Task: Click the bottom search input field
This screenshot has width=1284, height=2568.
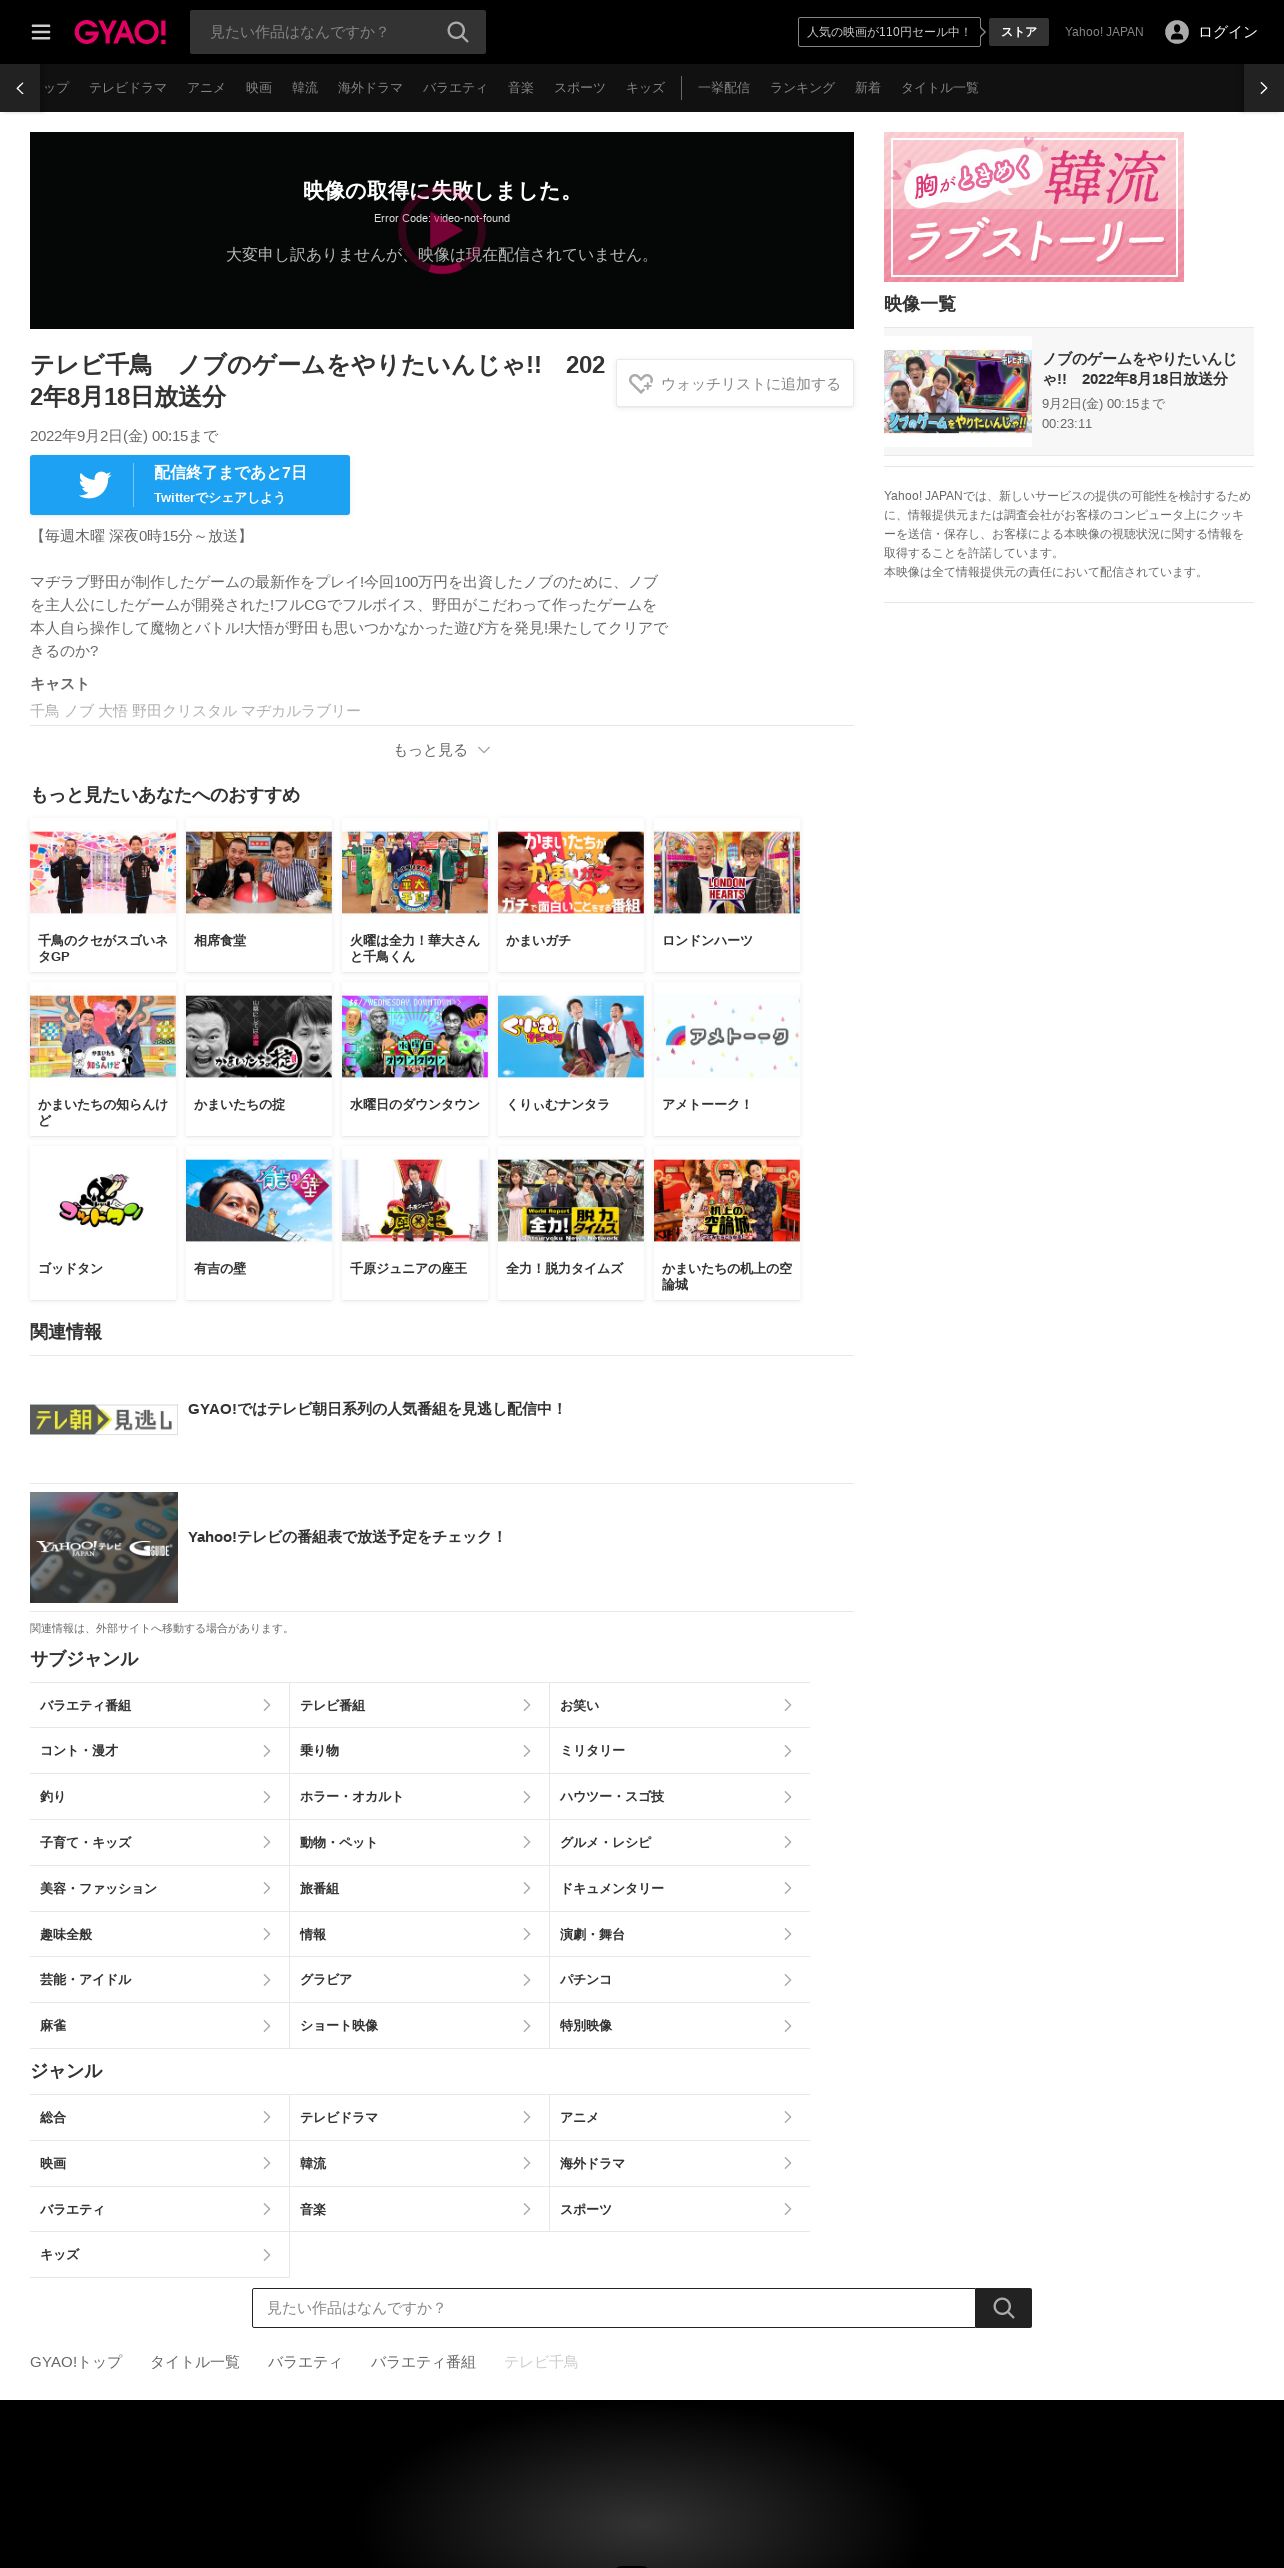Action: click(614, 2308)
